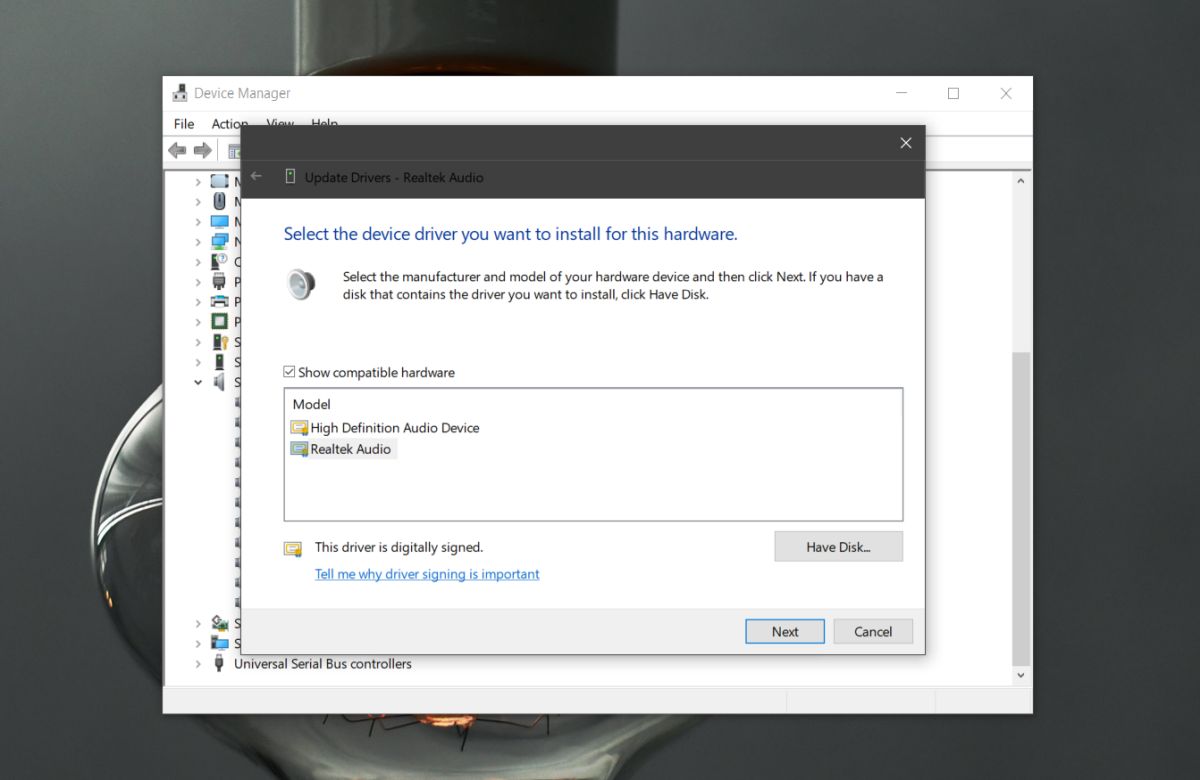Expand the node beside the network adapters icon

pos(198,242)
